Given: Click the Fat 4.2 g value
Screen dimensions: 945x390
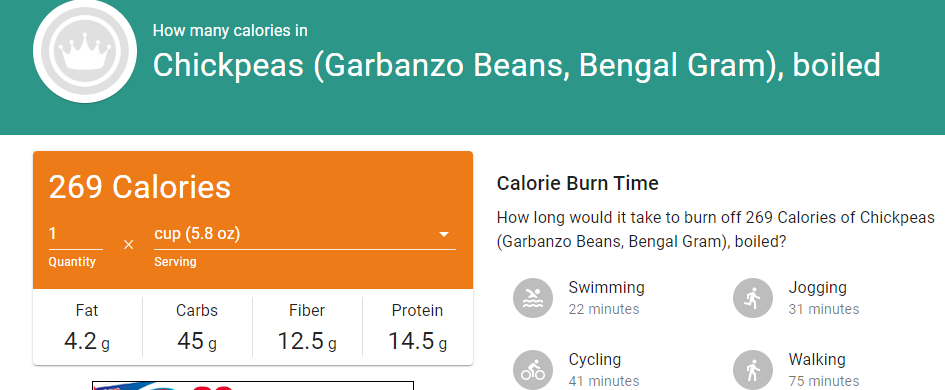Looking at the screenshot, I should (87, 341).
